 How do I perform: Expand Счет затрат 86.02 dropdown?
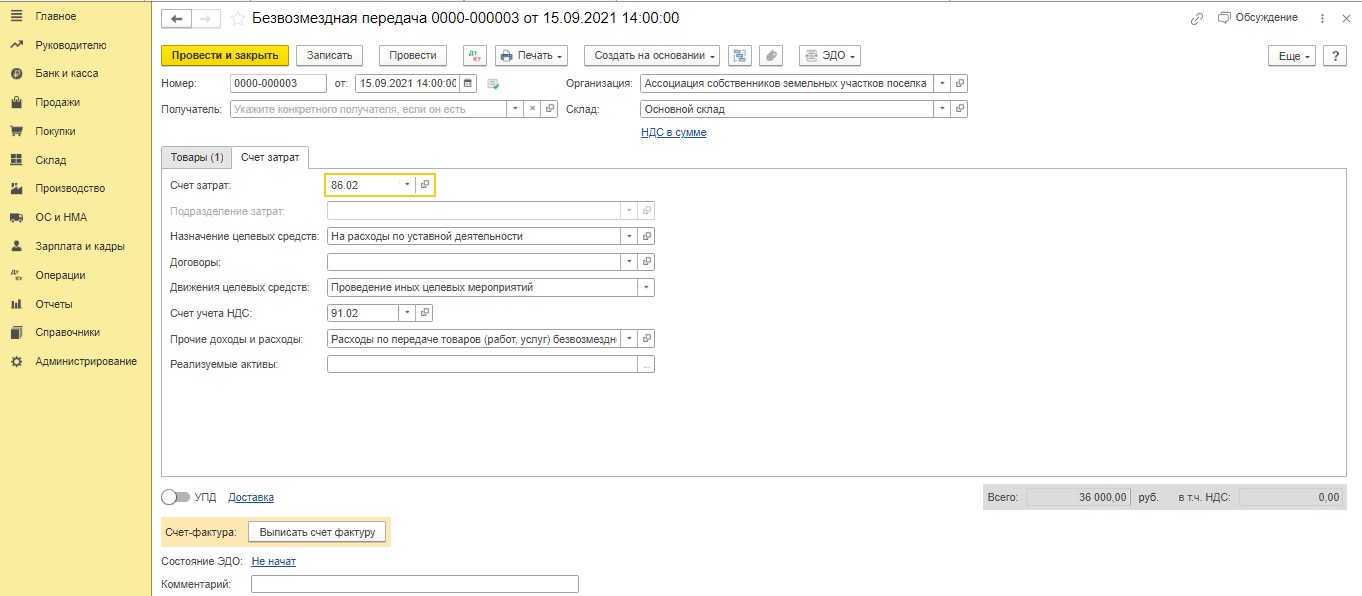tap(407, 185)
